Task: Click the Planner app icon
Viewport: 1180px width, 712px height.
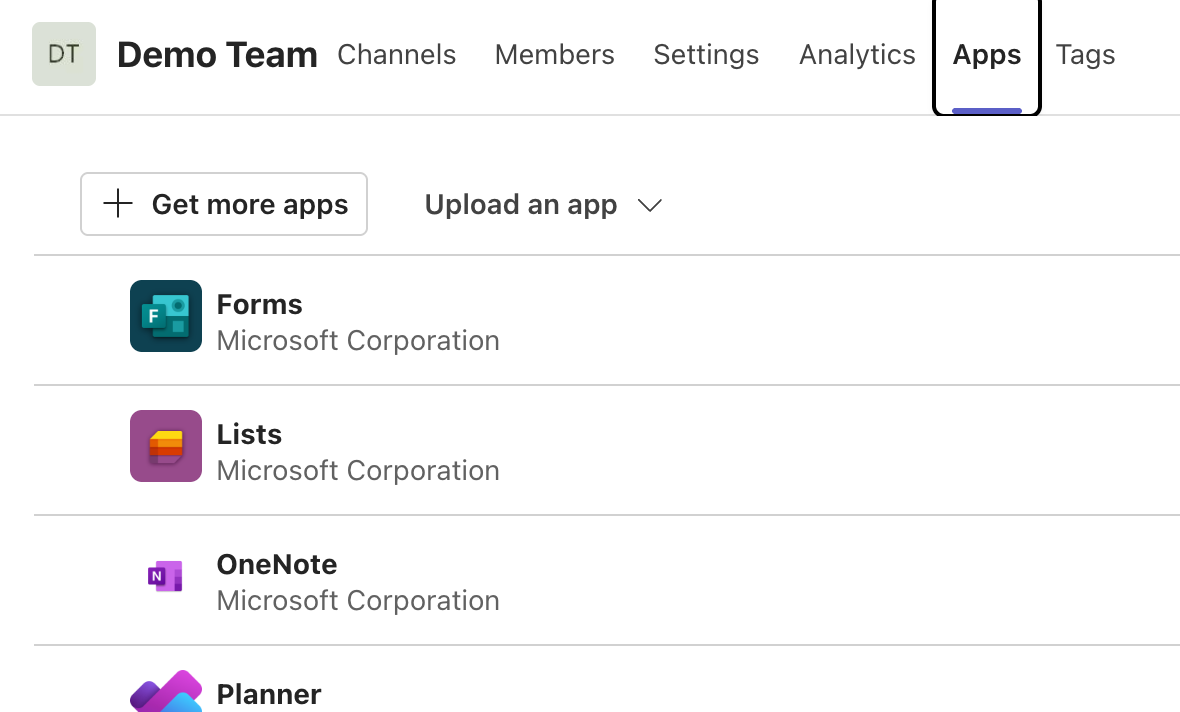Action: 166,691
